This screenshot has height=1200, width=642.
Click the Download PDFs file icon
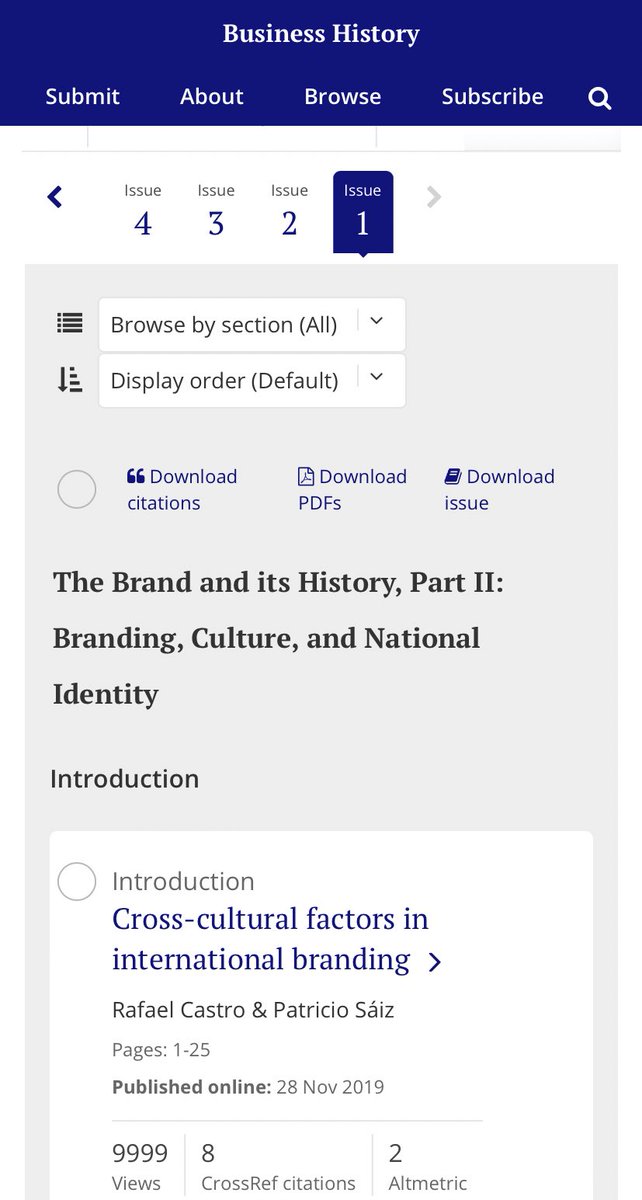(x=306, y=477)
